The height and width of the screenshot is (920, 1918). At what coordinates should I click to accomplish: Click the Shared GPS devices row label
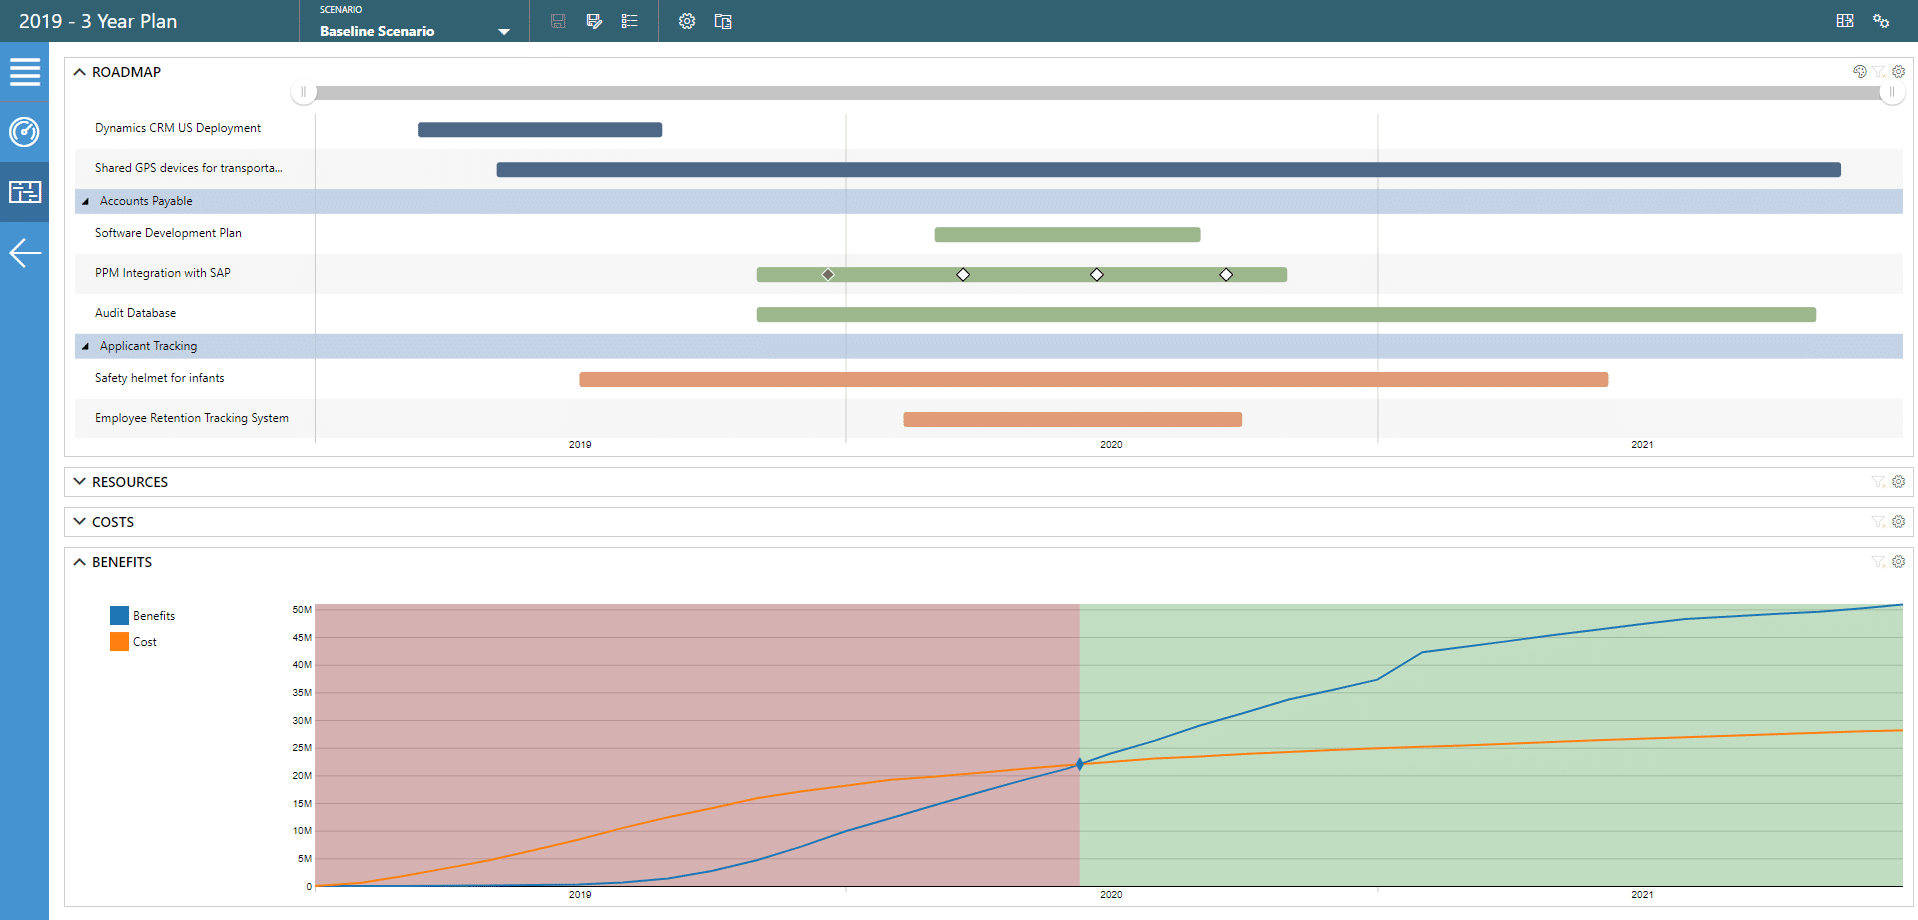pos(189,168)
